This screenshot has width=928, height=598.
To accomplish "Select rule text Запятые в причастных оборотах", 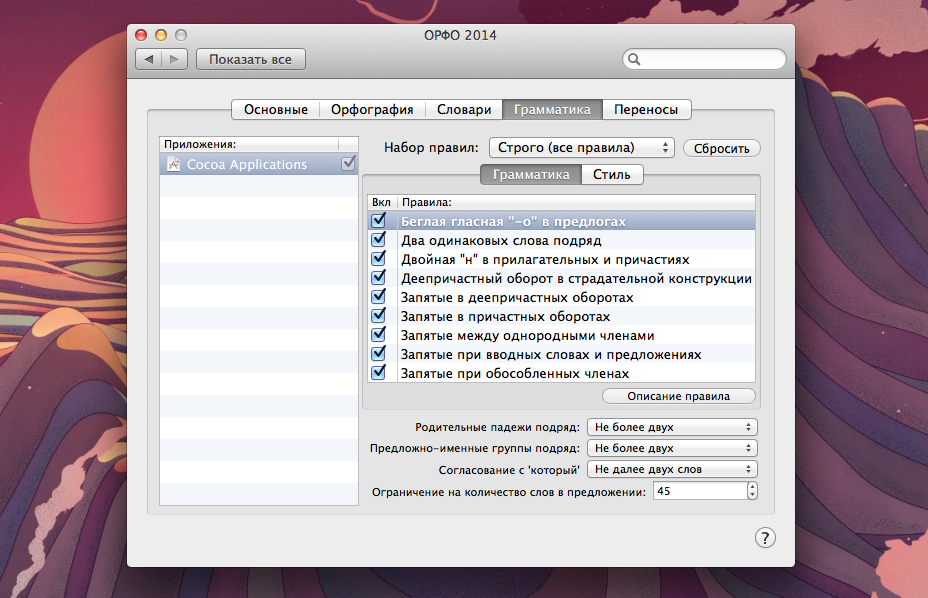I will coord(505,316).
